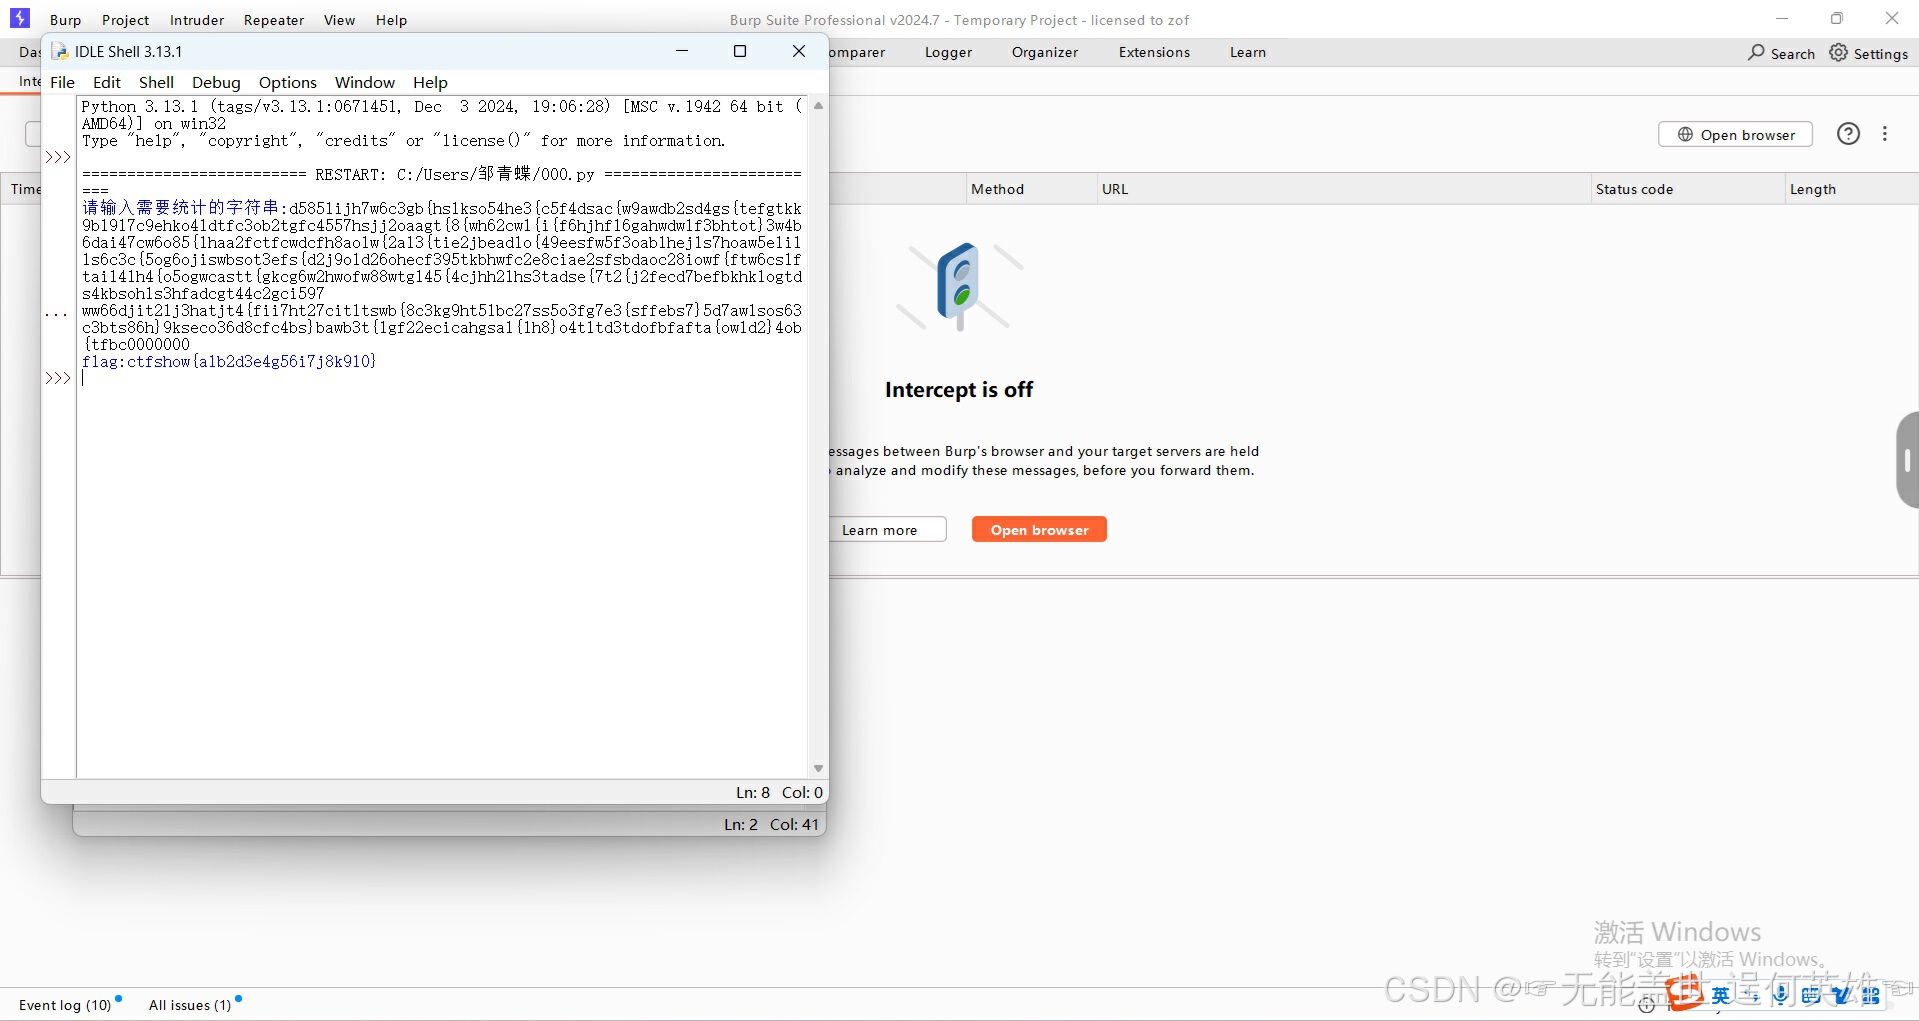Image resolution: width=1919 pixels, height=1021 pixels.
Task: Click the IDLE scrollbar up arrow
Action: pyautogui.click(x=818, y=105)
